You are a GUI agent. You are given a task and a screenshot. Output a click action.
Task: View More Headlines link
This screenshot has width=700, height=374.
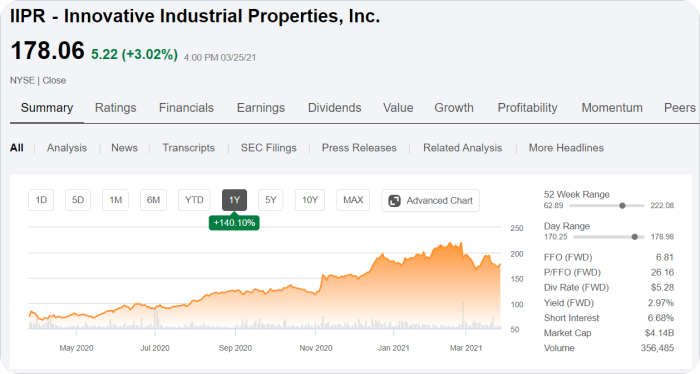[566, 148]
